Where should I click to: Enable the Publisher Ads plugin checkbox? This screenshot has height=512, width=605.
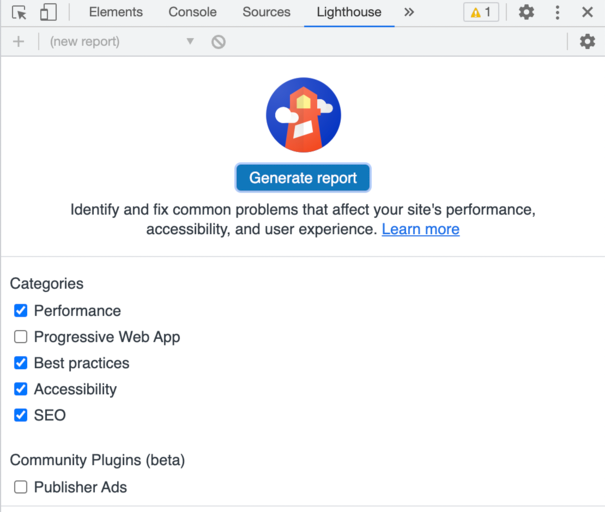(x=20, y=487)
